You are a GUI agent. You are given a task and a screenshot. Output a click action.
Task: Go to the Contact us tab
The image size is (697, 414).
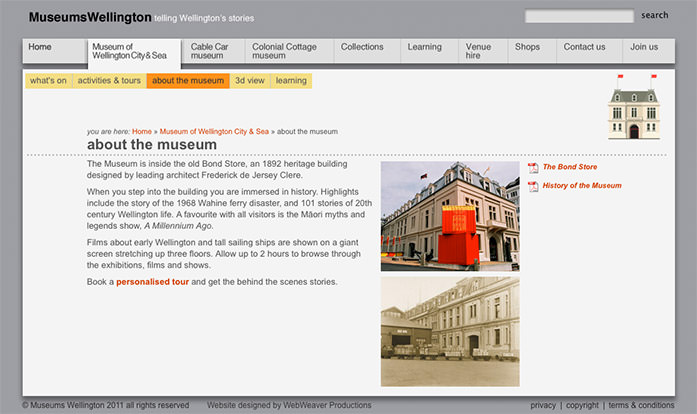(589, 51)
